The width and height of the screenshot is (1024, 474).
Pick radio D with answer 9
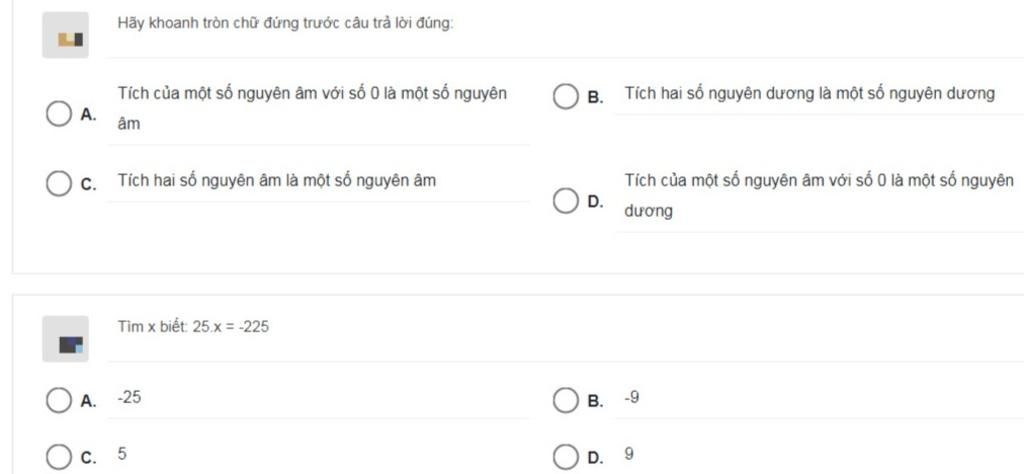coord(565,457)
